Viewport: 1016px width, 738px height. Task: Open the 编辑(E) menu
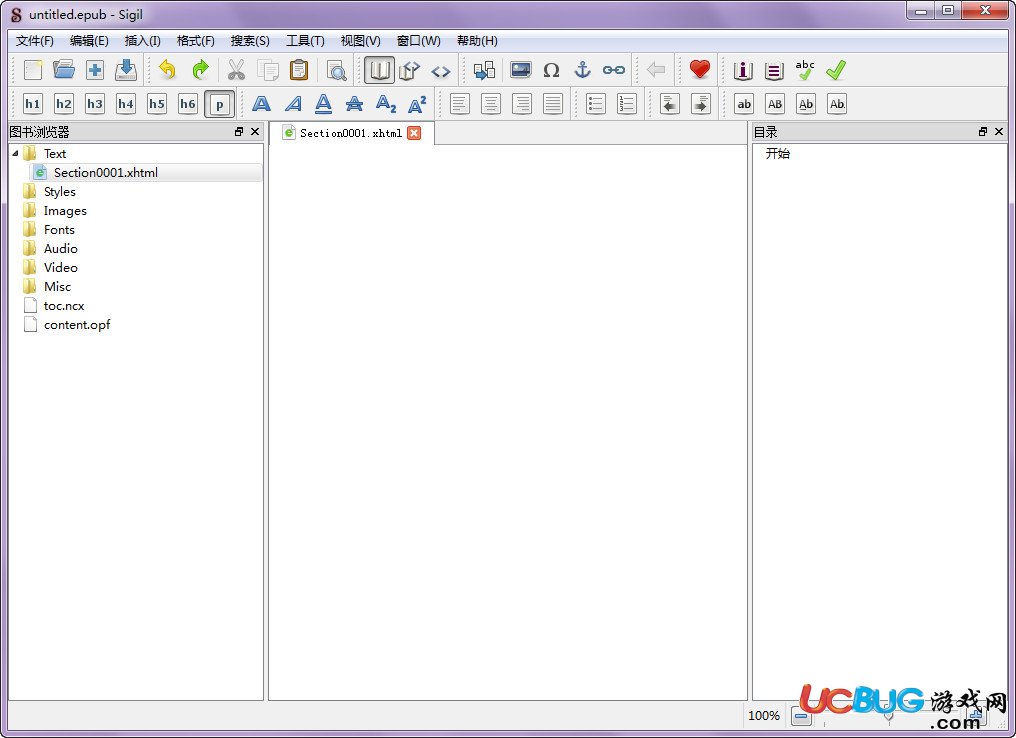pos(89,41)
